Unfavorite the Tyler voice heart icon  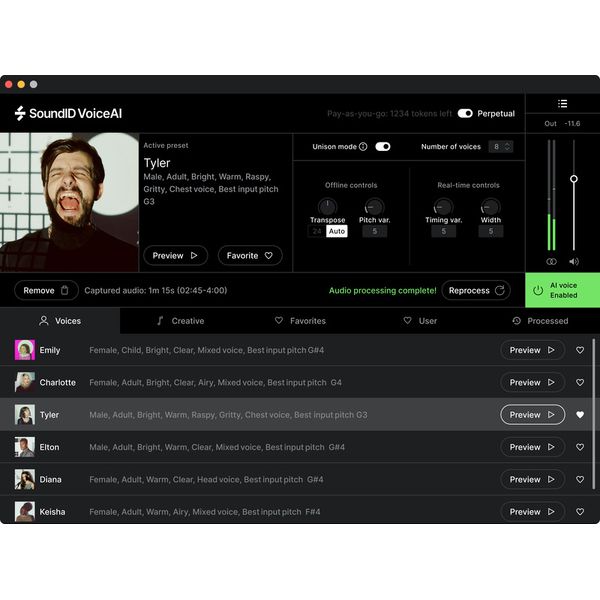580,415
